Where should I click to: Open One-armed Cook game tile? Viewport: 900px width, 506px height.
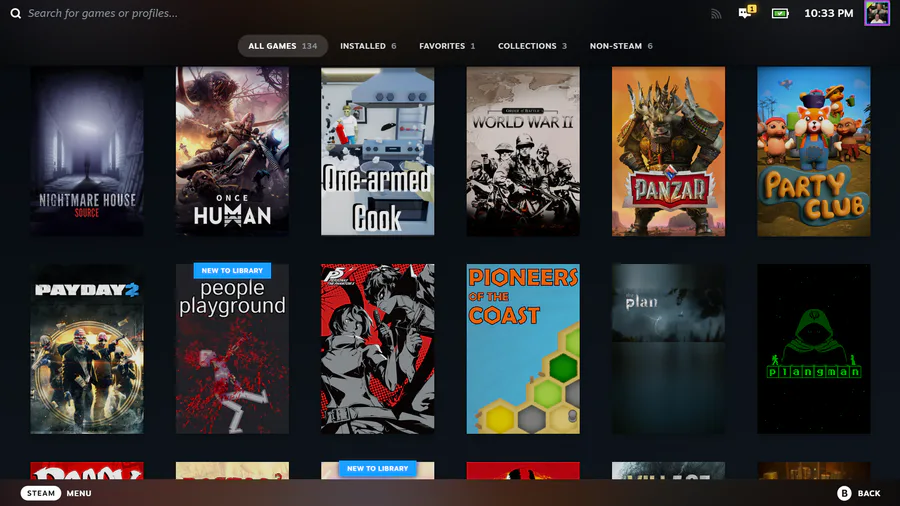tap(378, 151)
